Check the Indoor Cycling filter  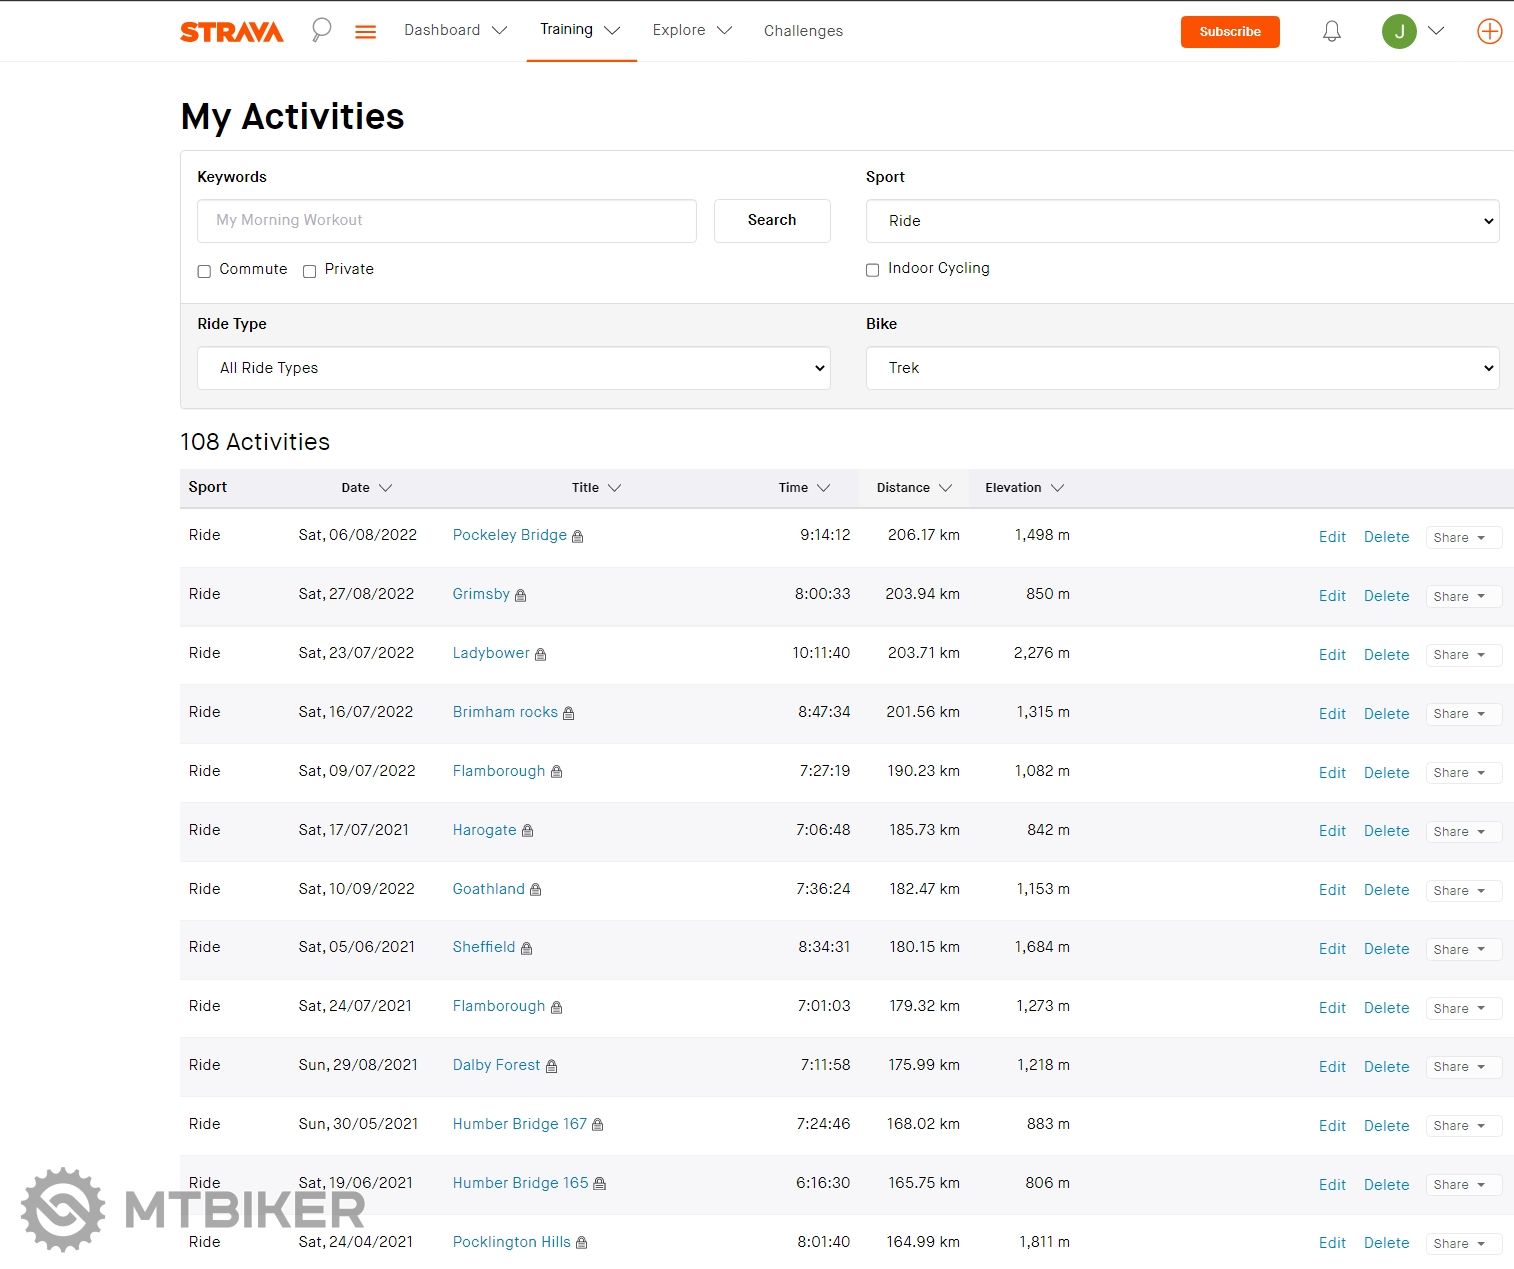(873, 270)
